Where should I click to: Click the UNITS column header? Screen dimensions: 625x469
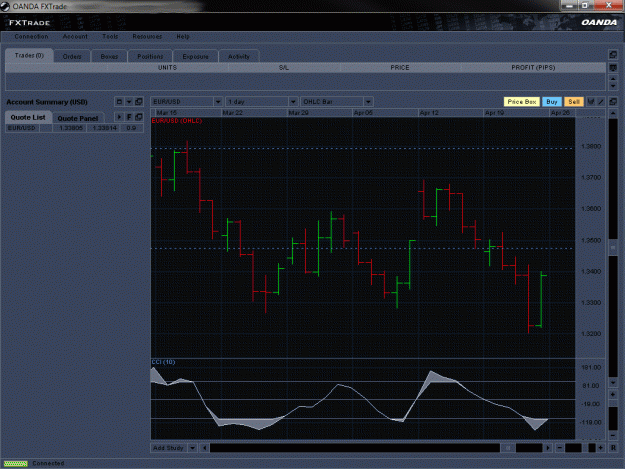pos(167,68)
